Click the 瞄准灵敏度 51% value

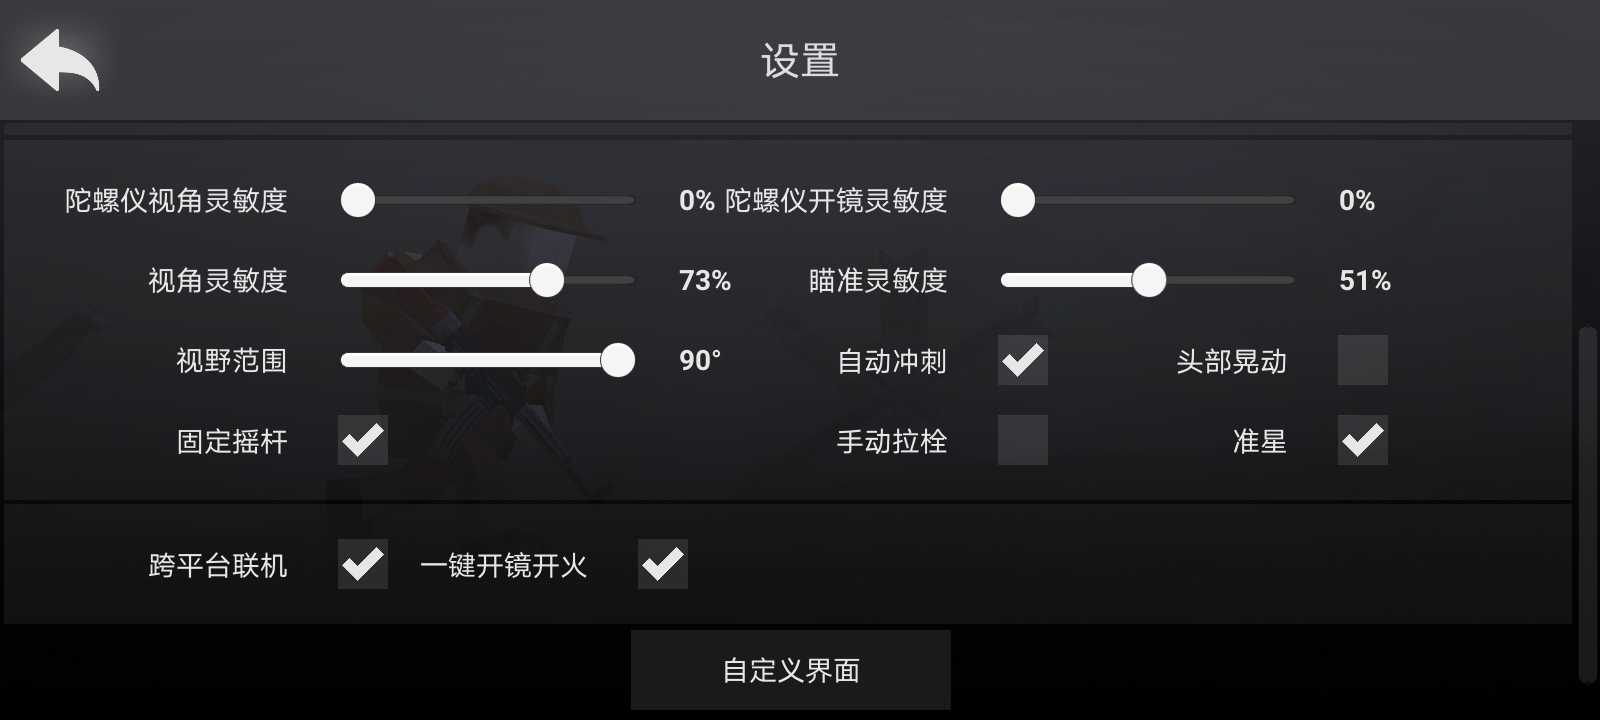pyautogui.click(x=1365, y=281)
